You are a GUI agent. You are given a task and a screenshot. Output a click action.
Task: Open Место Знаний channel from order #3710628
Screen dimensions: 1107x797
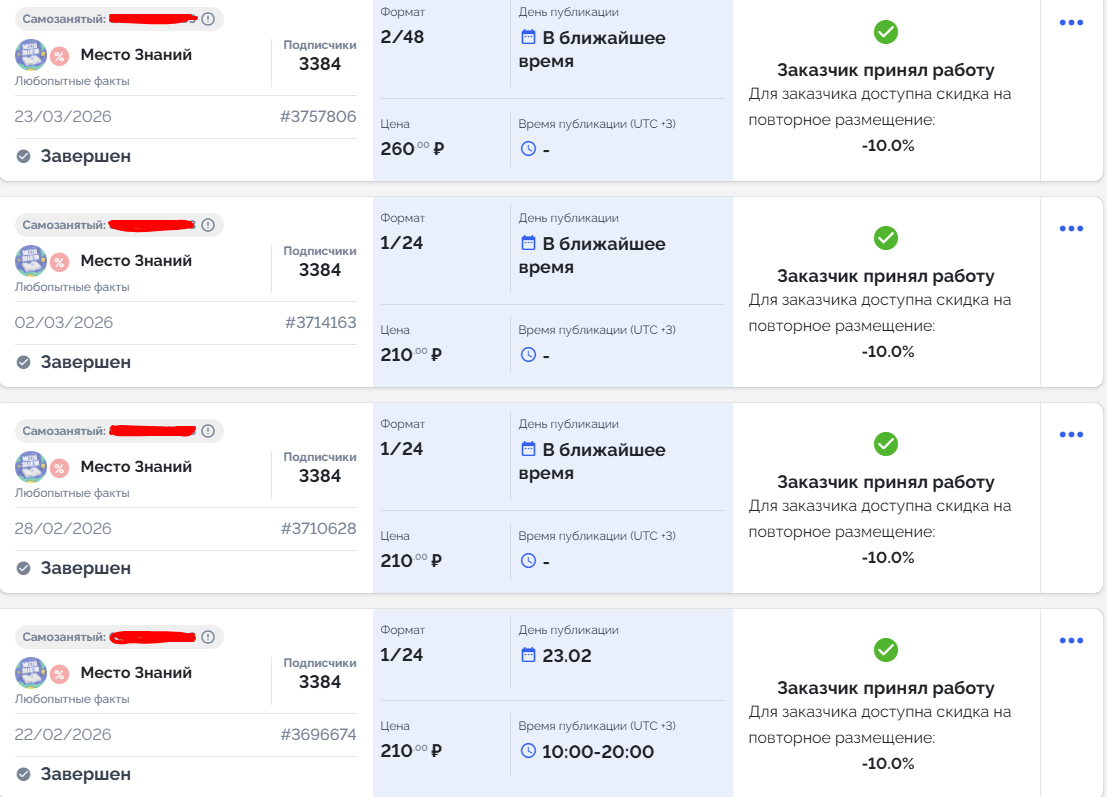(136, 467)
